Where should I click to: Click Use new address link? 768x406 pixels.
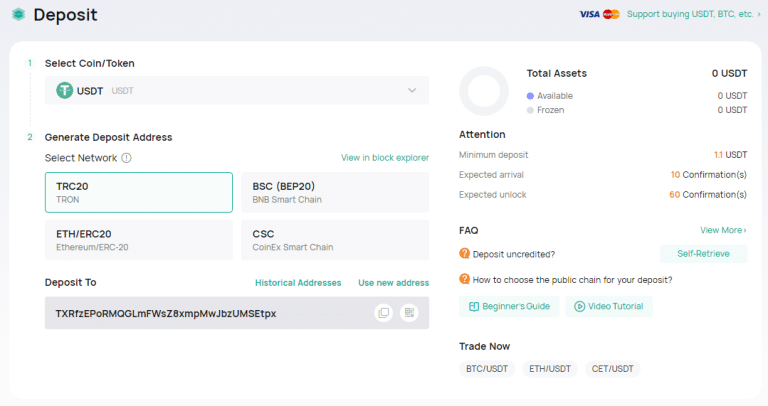(393, 283)
